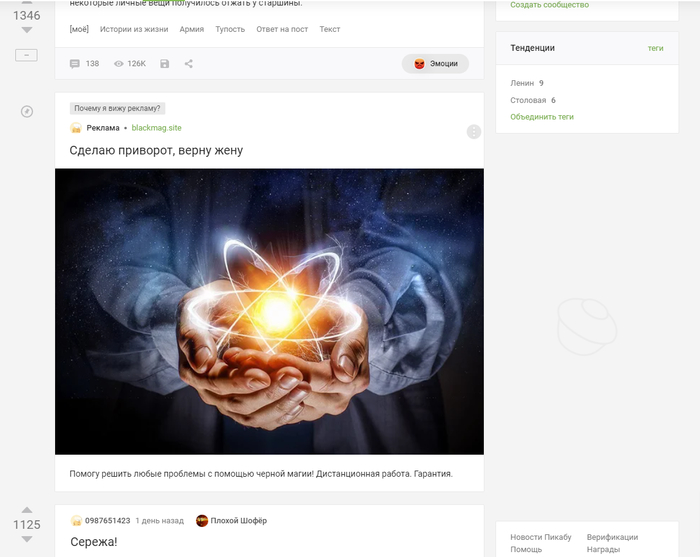Click the pin icon in the left gutter
700x557 pixels.
27,111
